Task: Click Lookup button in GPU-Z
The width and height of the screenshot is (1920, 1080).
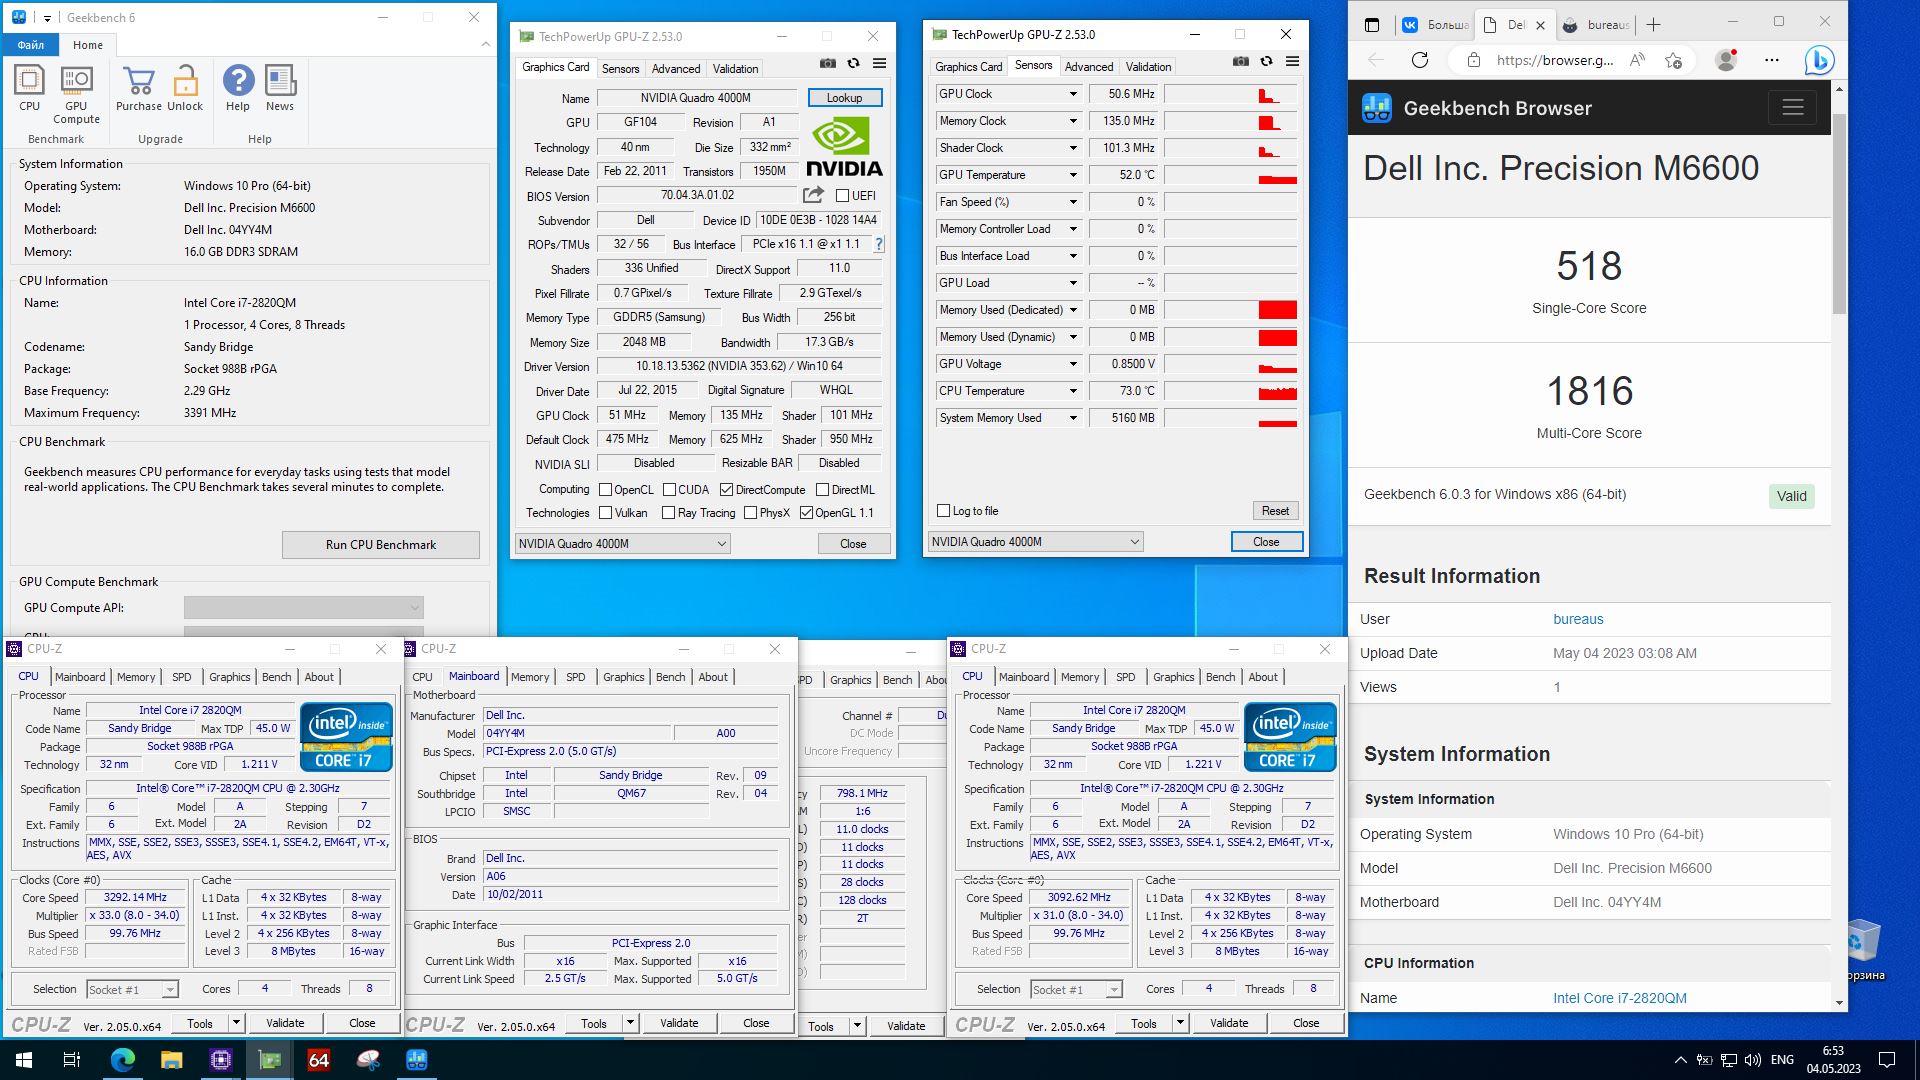Action: coord(844,98)
